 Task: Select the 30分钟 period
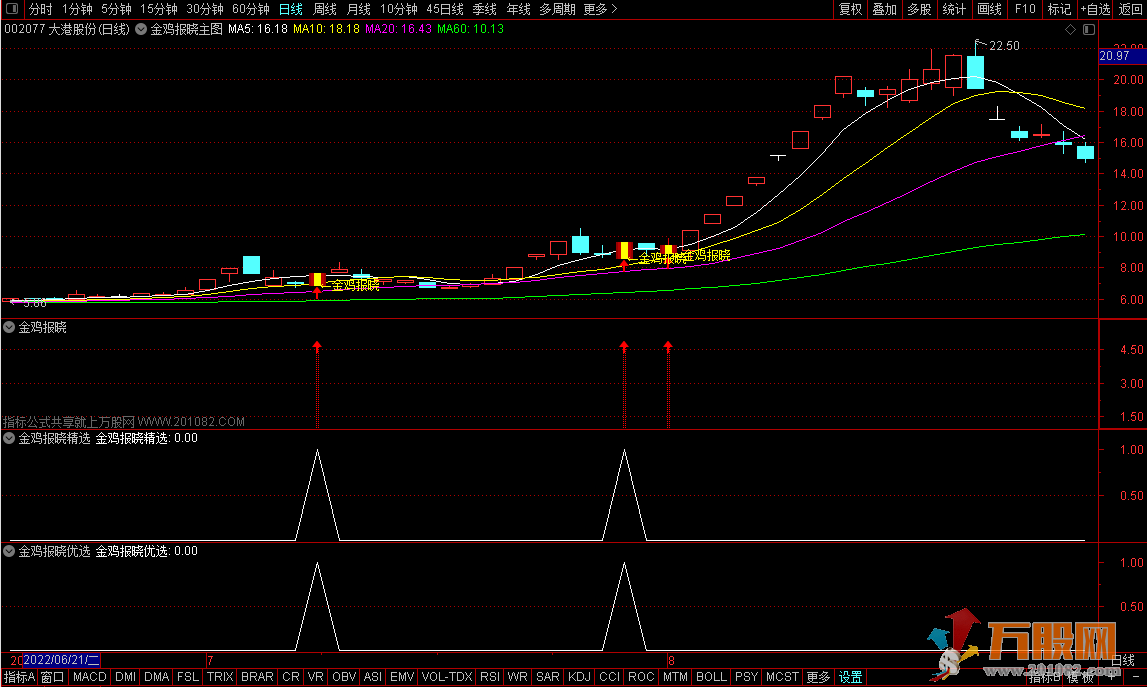pos(205,9)
